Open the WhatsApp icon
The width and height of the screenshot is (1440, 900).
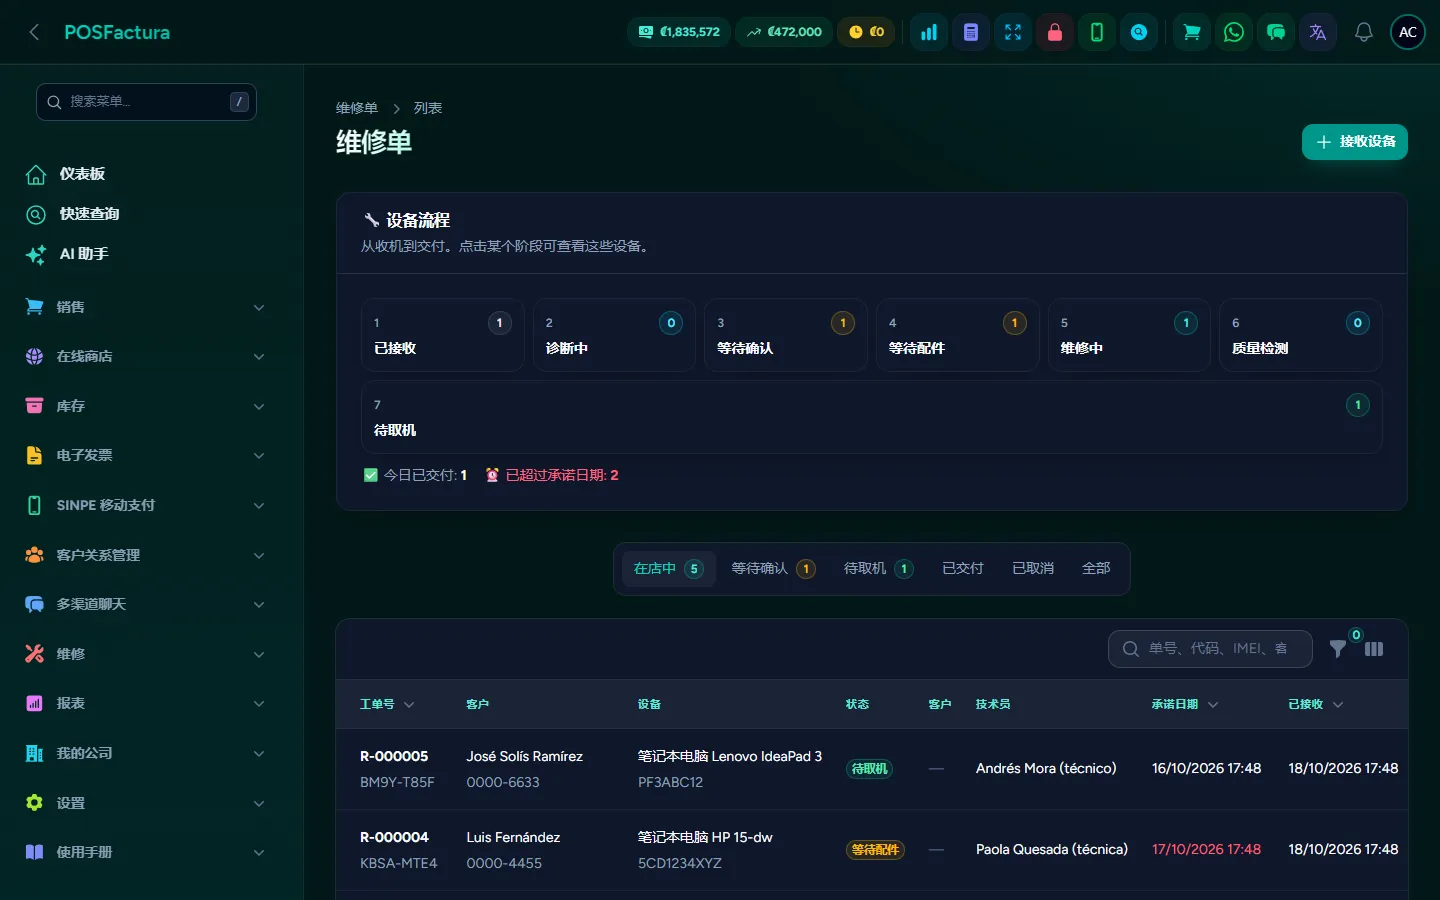(x=1234, y=32)
